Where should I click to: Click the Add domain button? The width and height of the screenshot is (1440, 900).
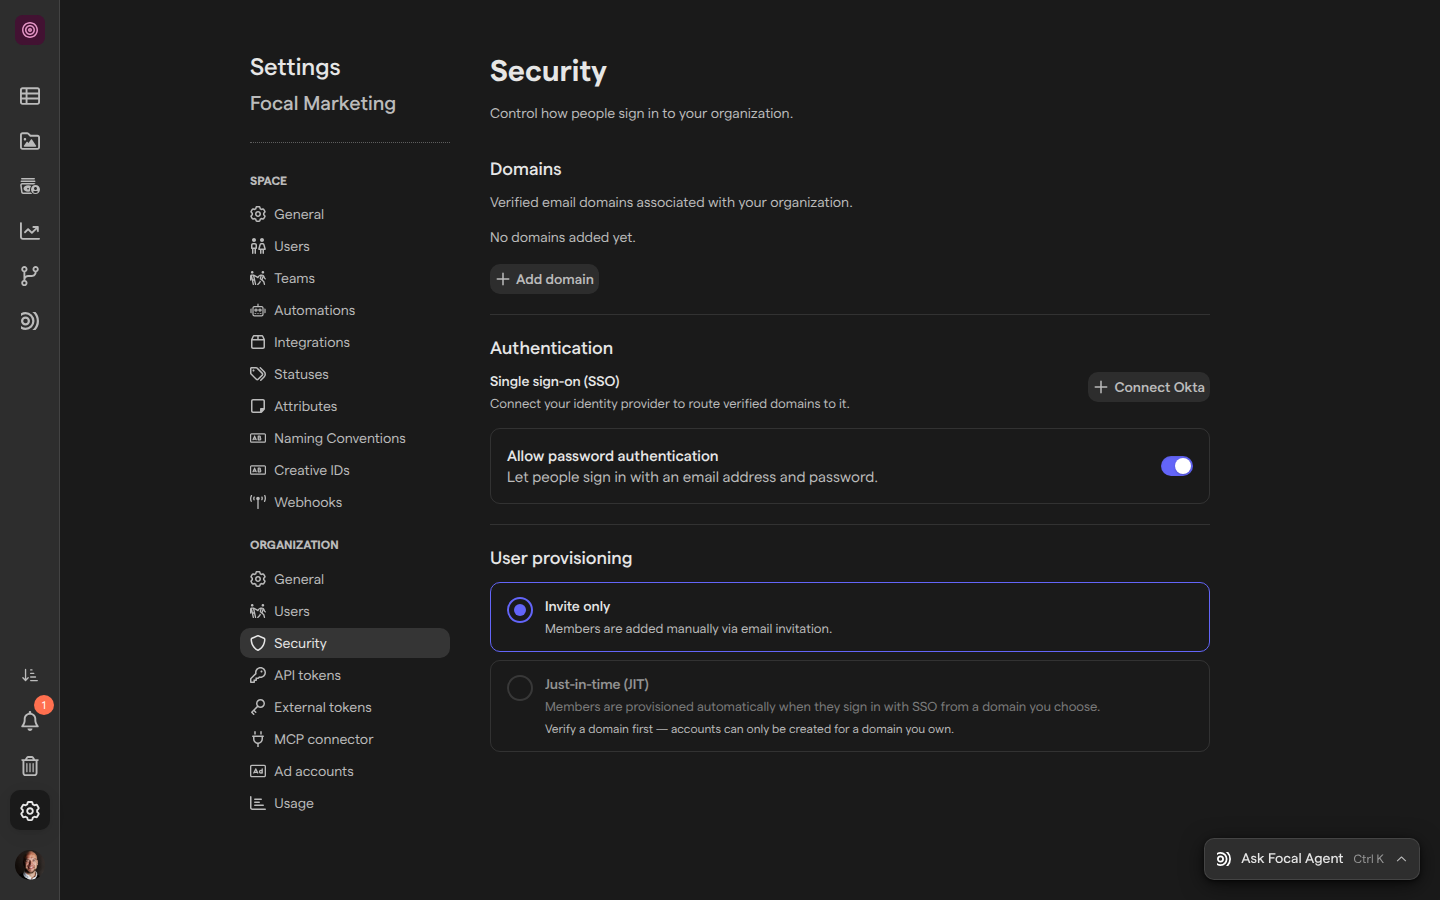click(x=545, y=279)
